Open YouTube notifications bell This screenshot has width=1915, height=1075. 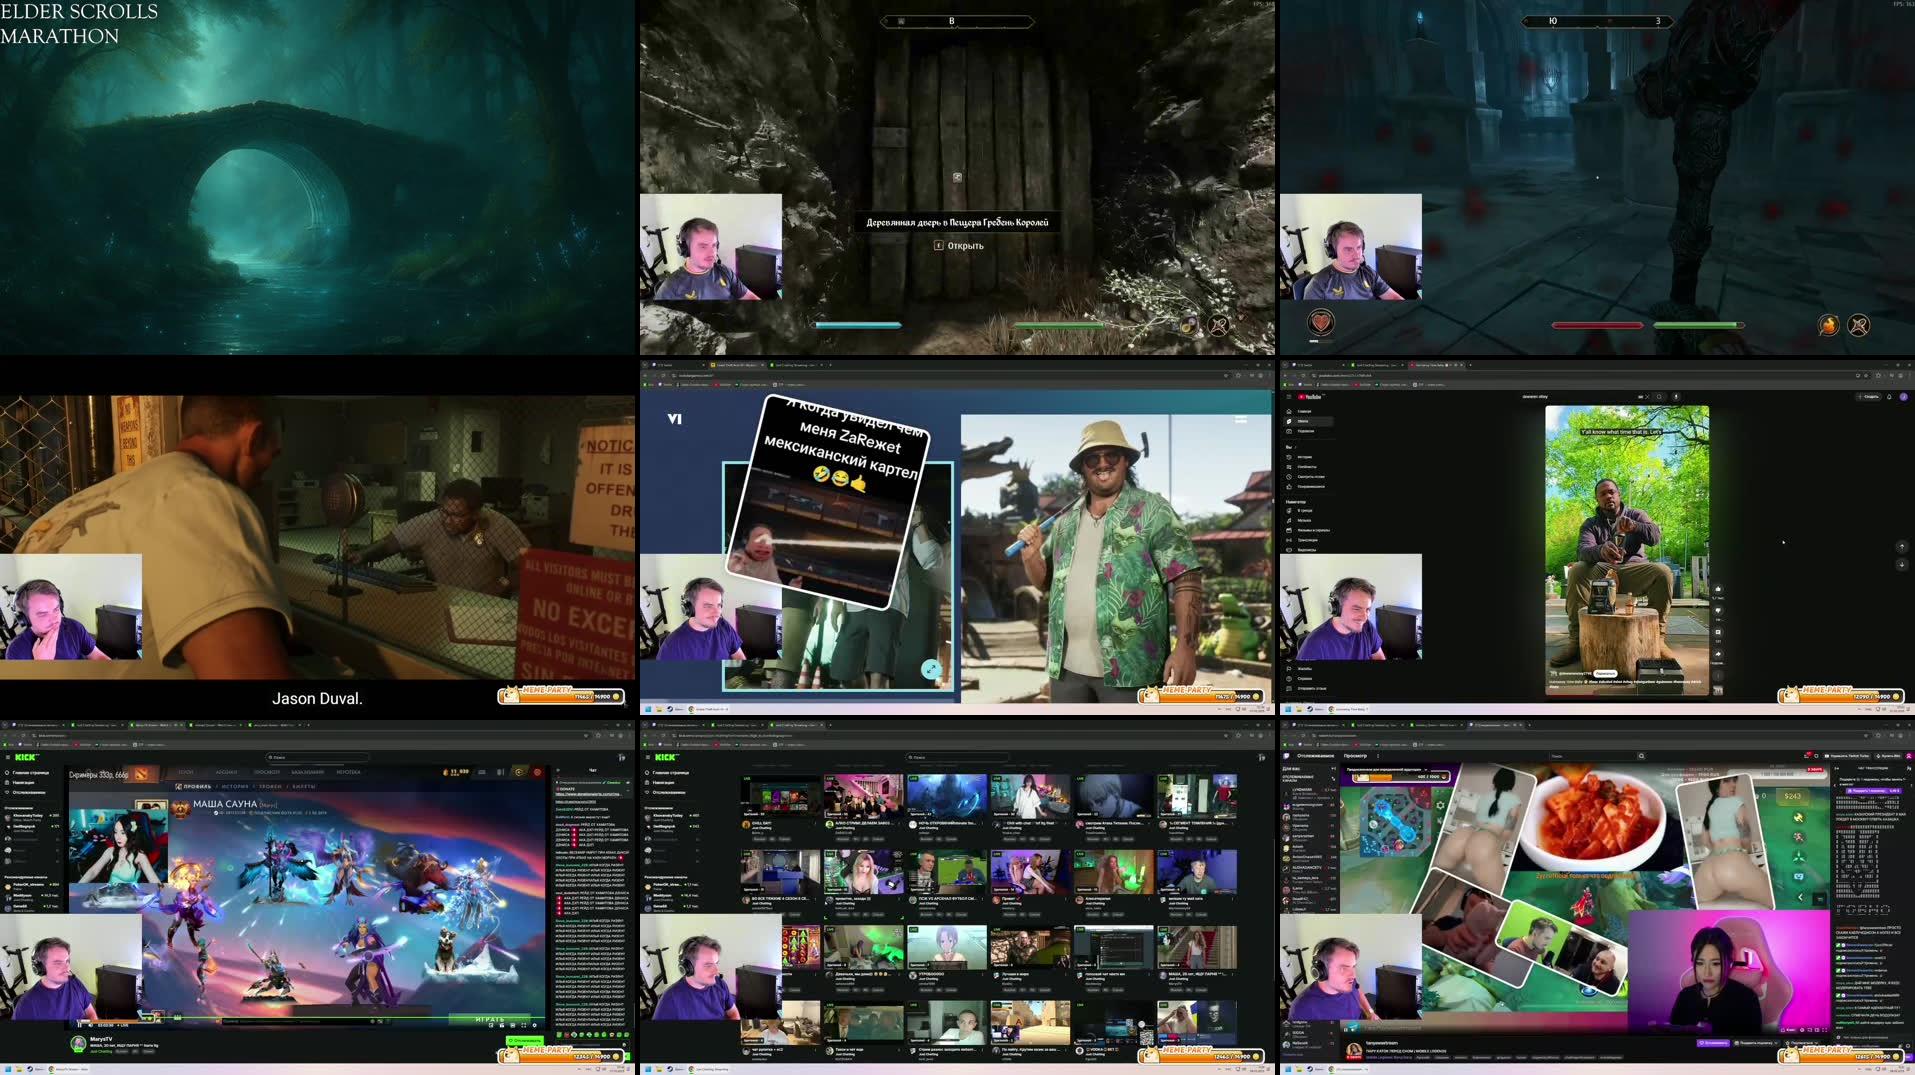pos(1889,397)
